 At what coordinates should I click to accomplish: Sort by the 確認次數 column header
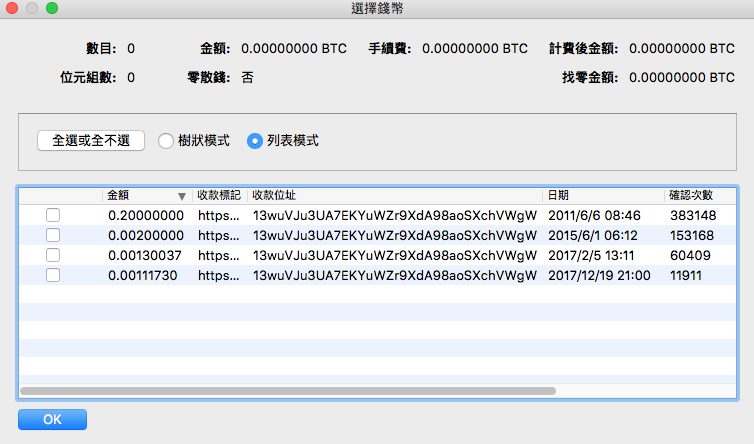tap(700, 195)
